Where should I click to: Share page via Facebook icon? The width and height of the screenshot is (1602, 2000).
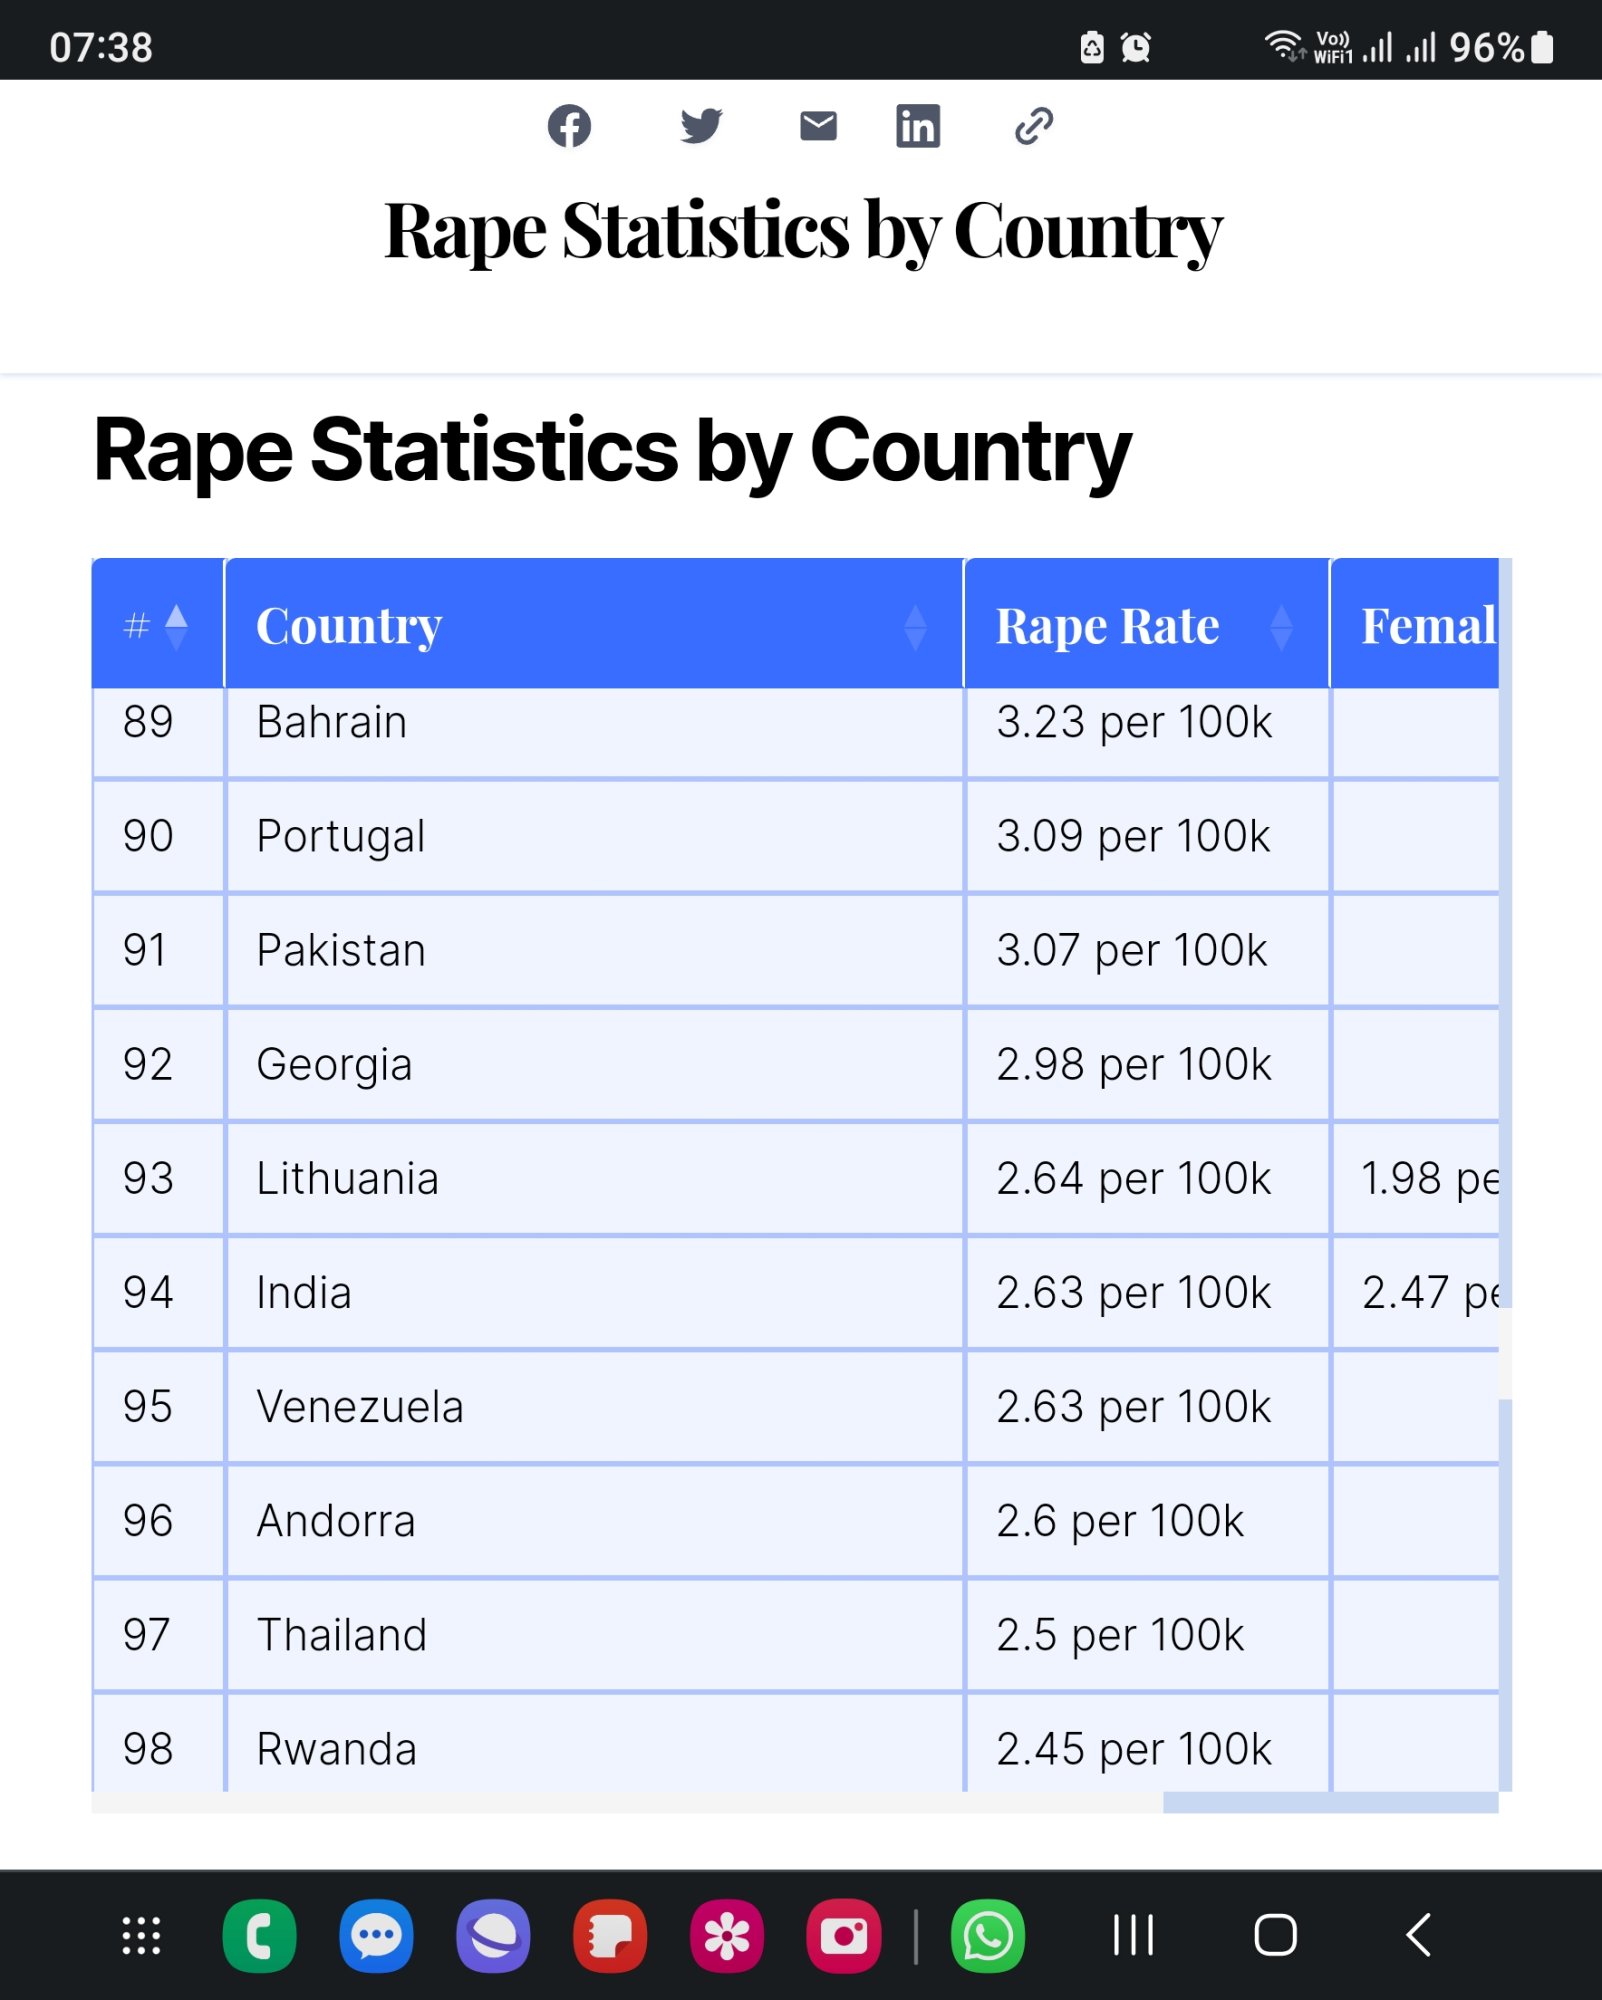[x=569, y=126]
